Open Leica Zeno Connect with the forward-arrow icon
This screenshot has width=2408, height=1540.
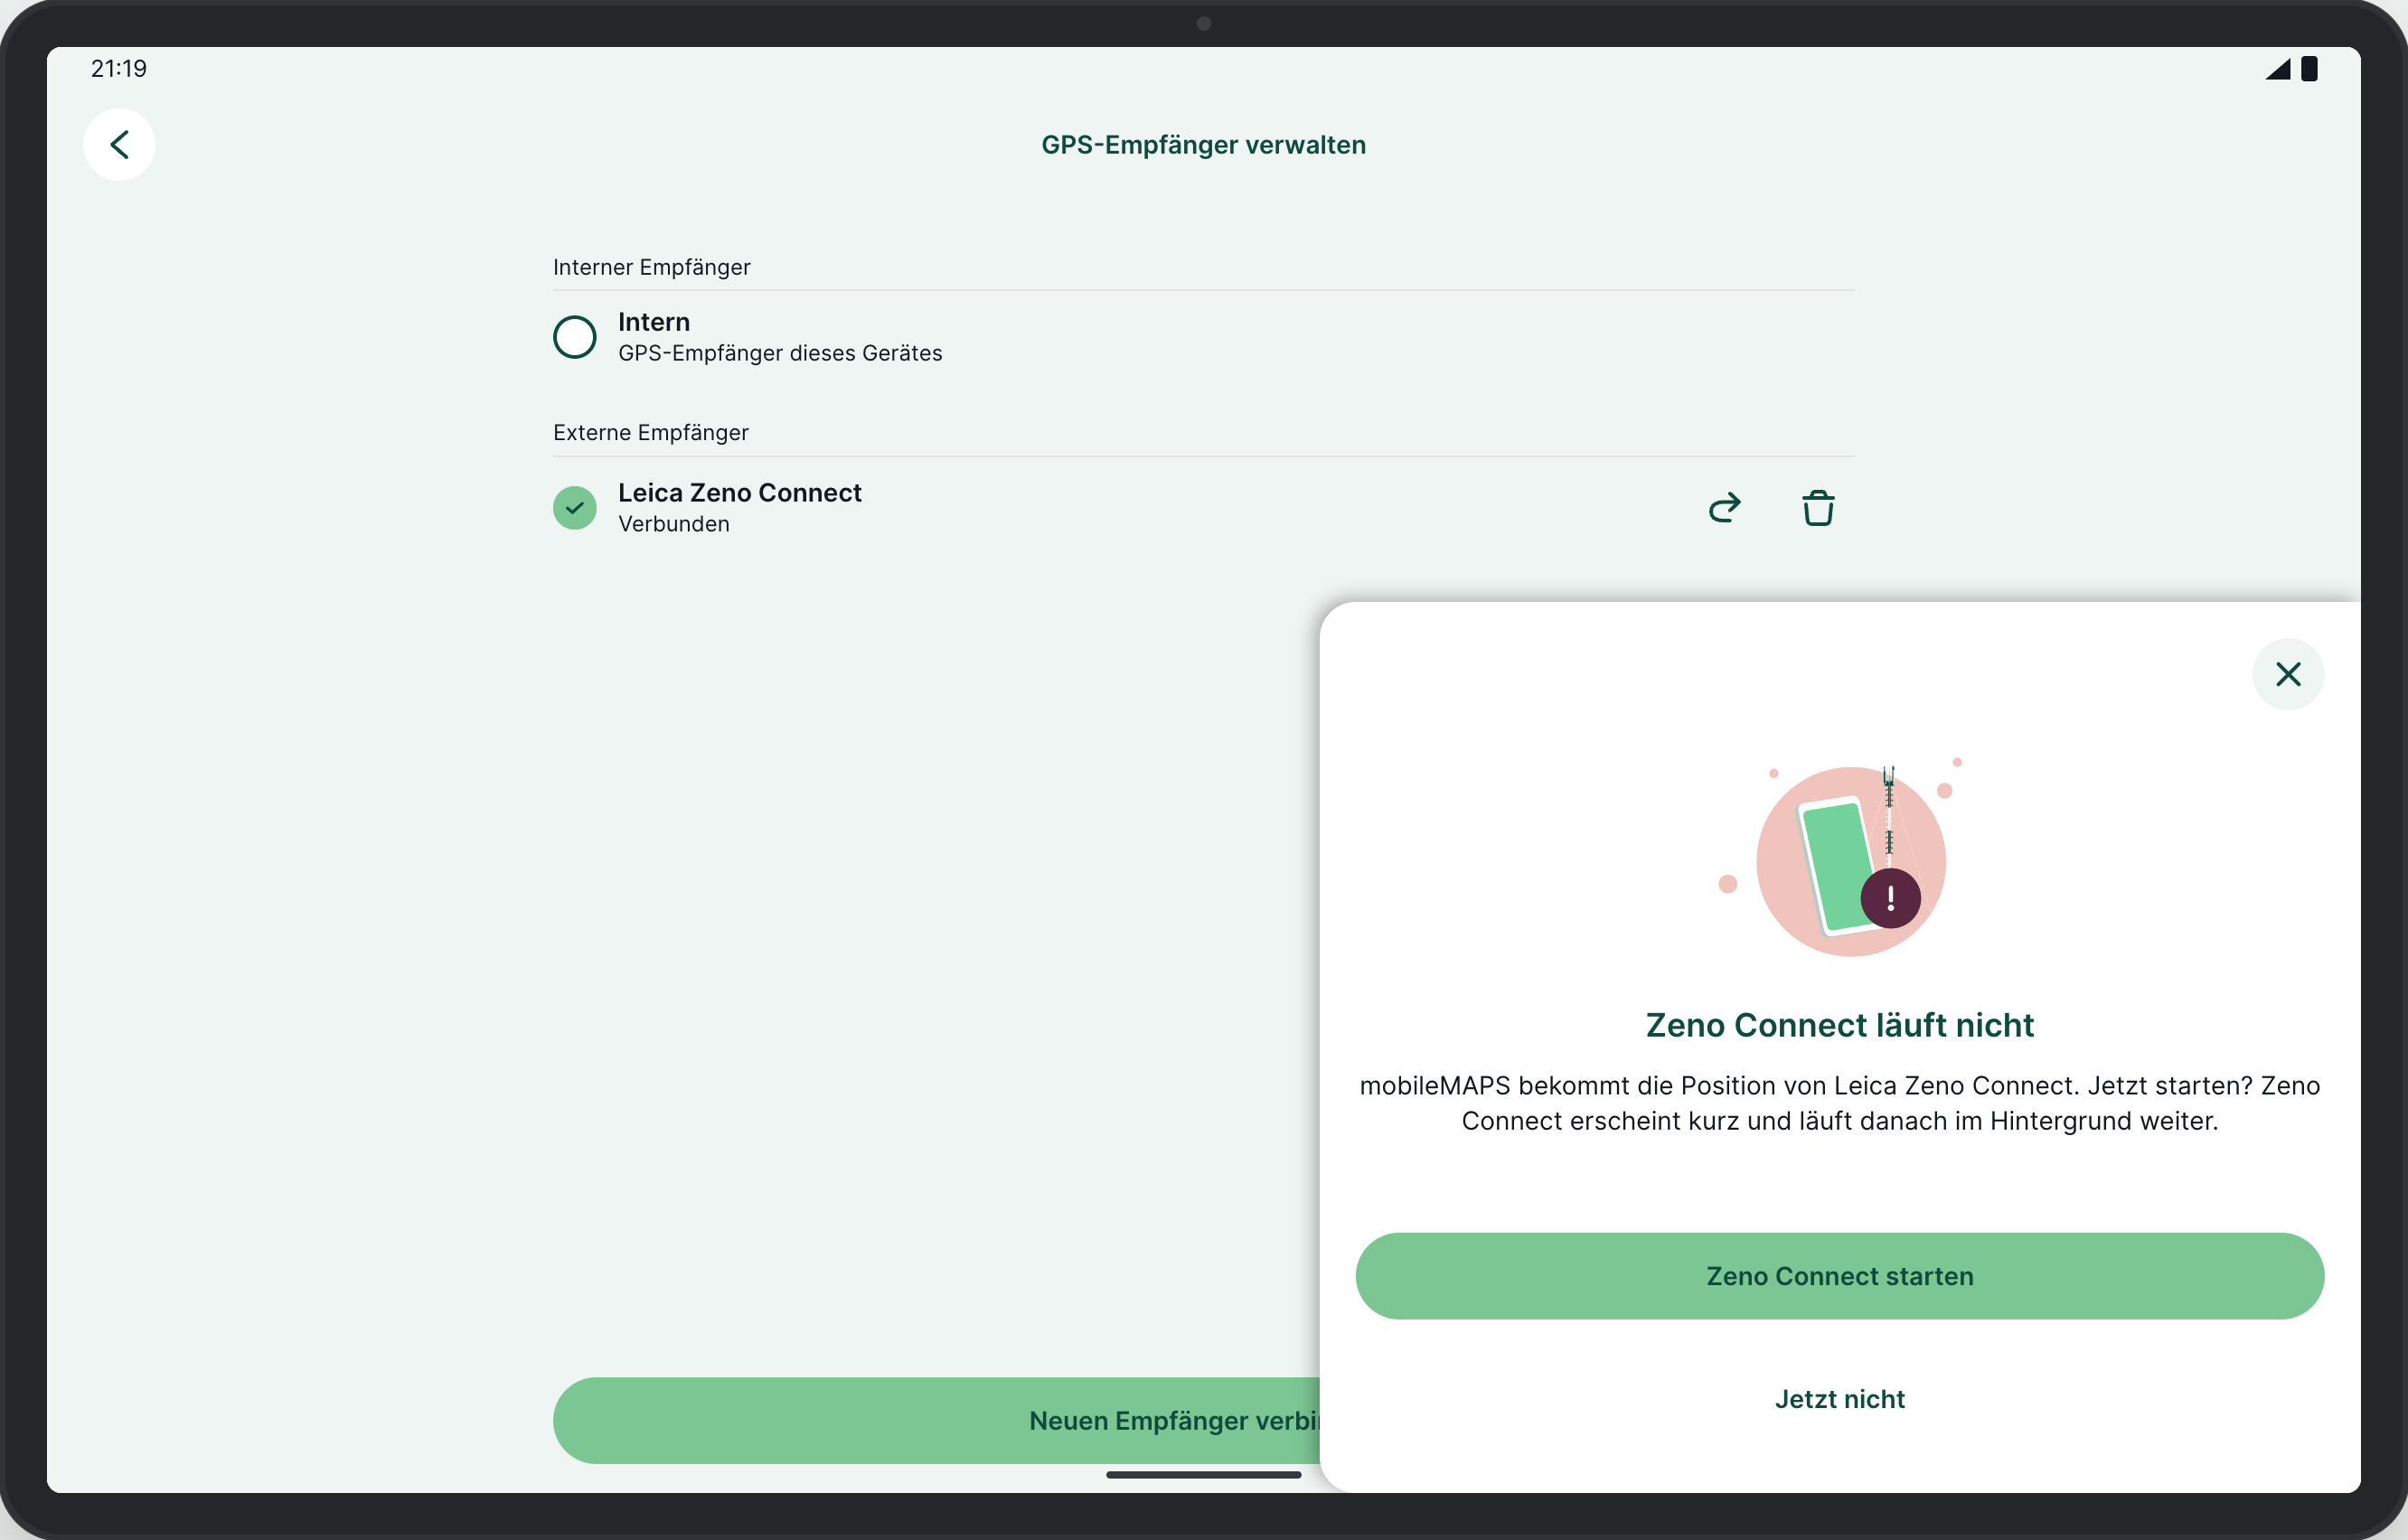(1724, 508)
